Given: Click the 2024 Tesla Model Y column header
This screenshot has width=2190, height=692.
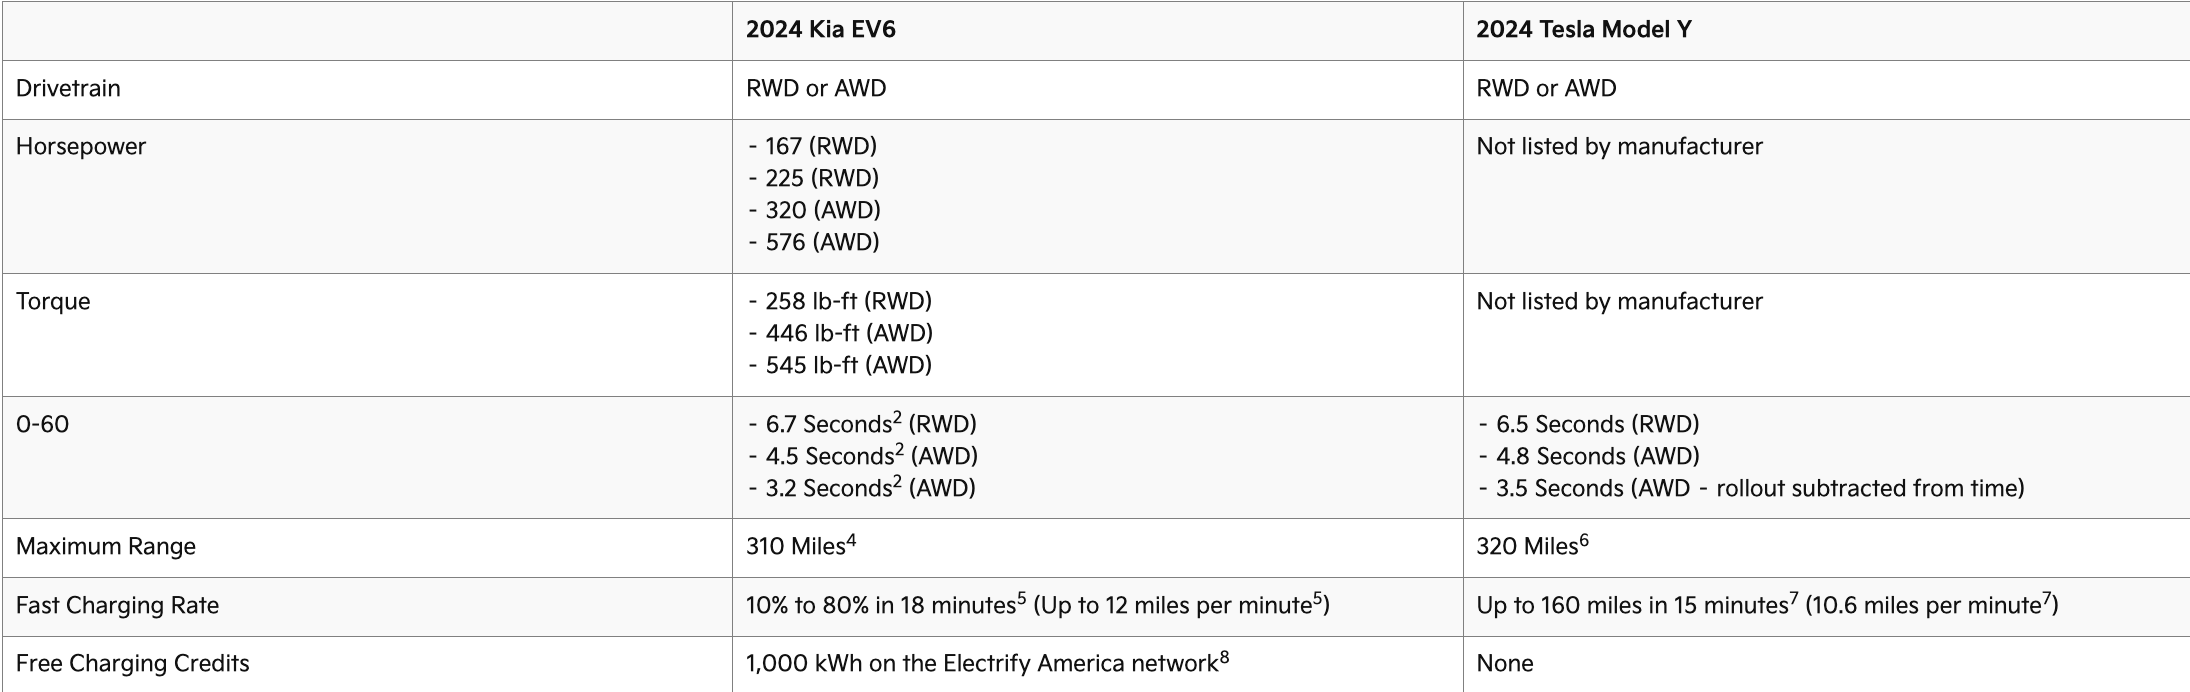Looking at the screenshot, I should (x=1583, y=30).
